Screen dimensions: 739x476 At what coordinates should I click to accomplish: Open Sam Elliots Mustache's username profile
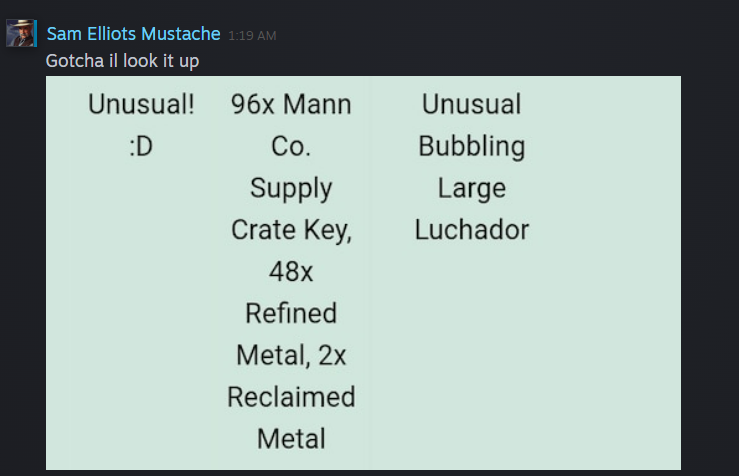[x=133, y=34]
